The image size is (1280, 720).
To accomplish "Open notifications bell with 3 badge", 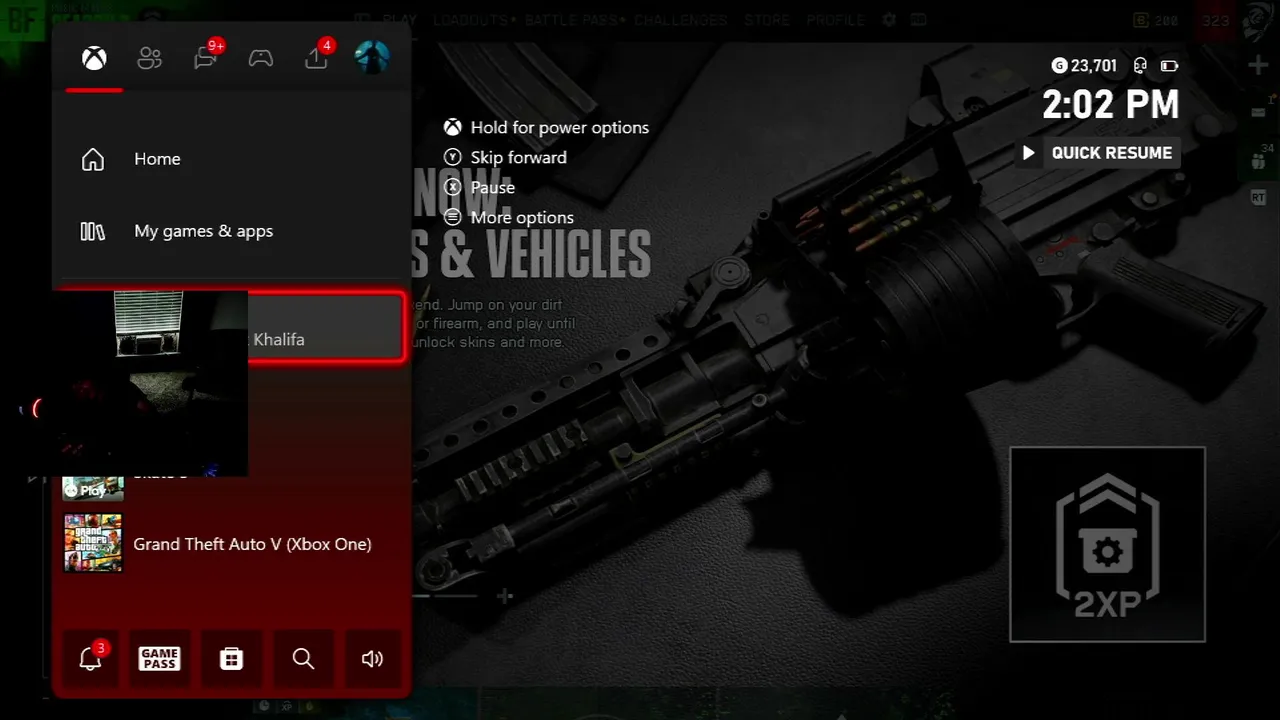I will tap(91, 657).
